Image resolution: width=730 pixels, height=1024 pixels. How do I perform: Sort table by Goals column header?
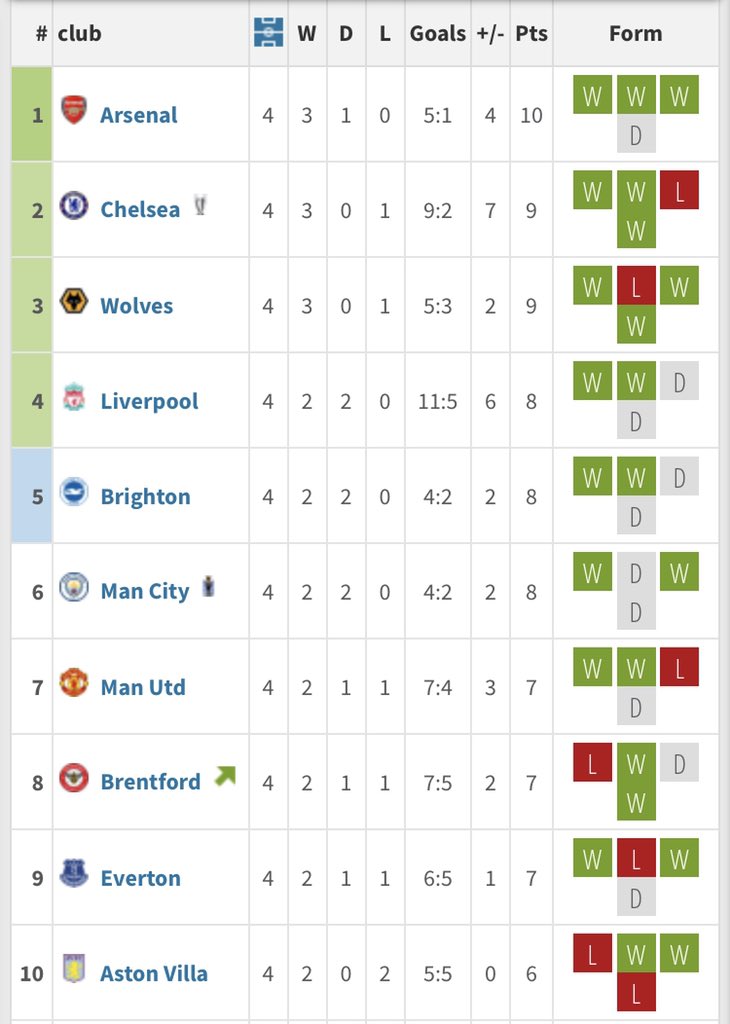click(x=437, y=33)
